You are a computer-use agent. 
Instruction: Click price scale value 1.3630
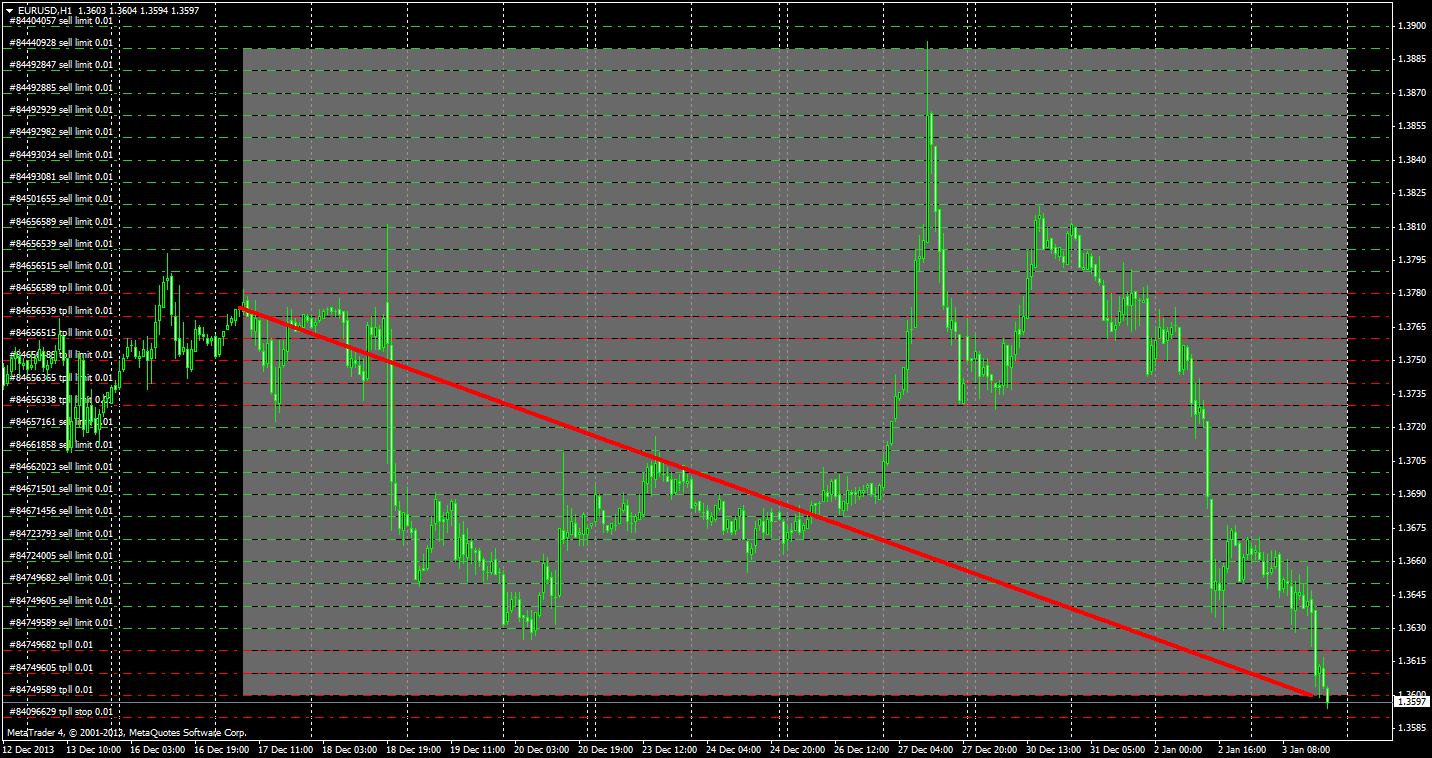[x=1412, y=628]
